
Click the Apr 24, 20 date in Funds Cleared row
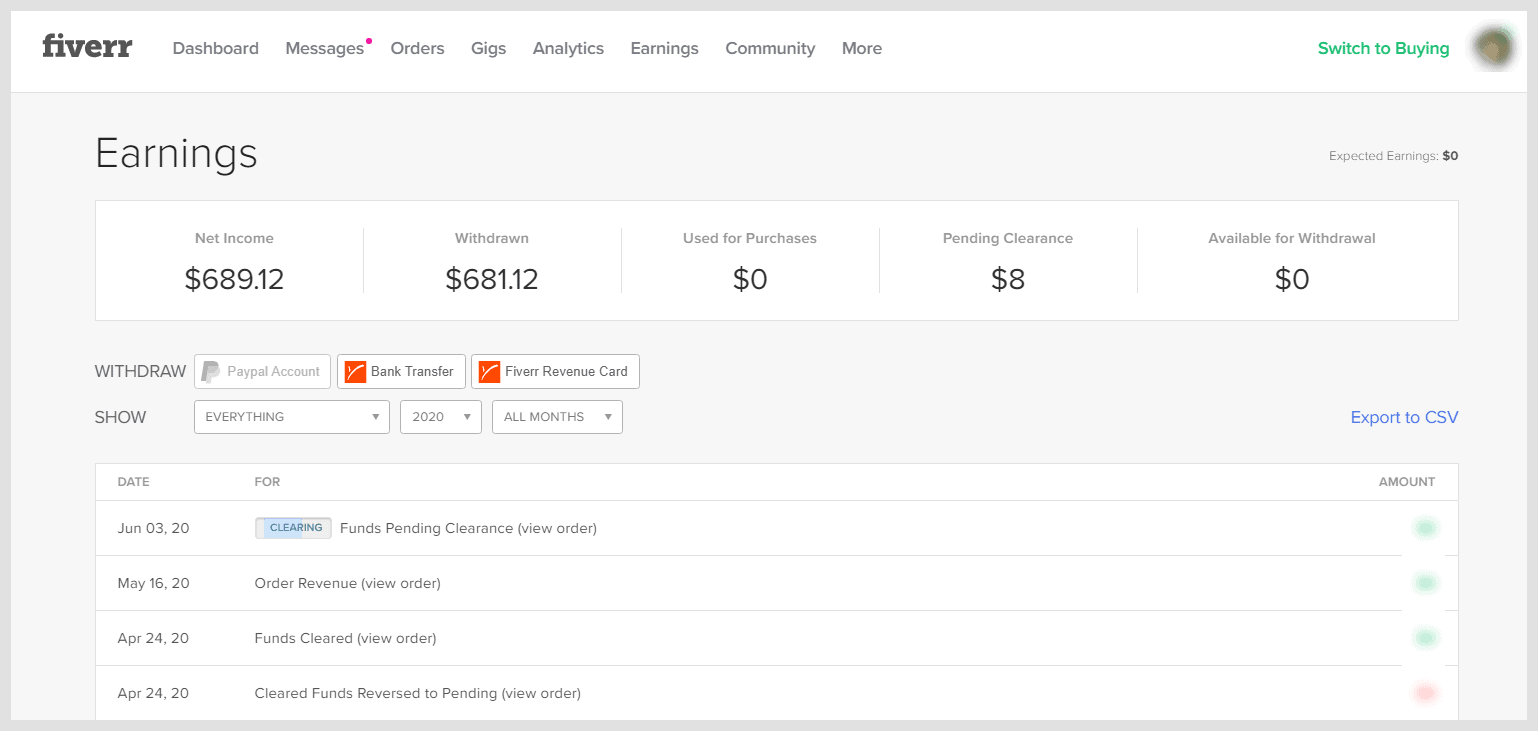153,638
